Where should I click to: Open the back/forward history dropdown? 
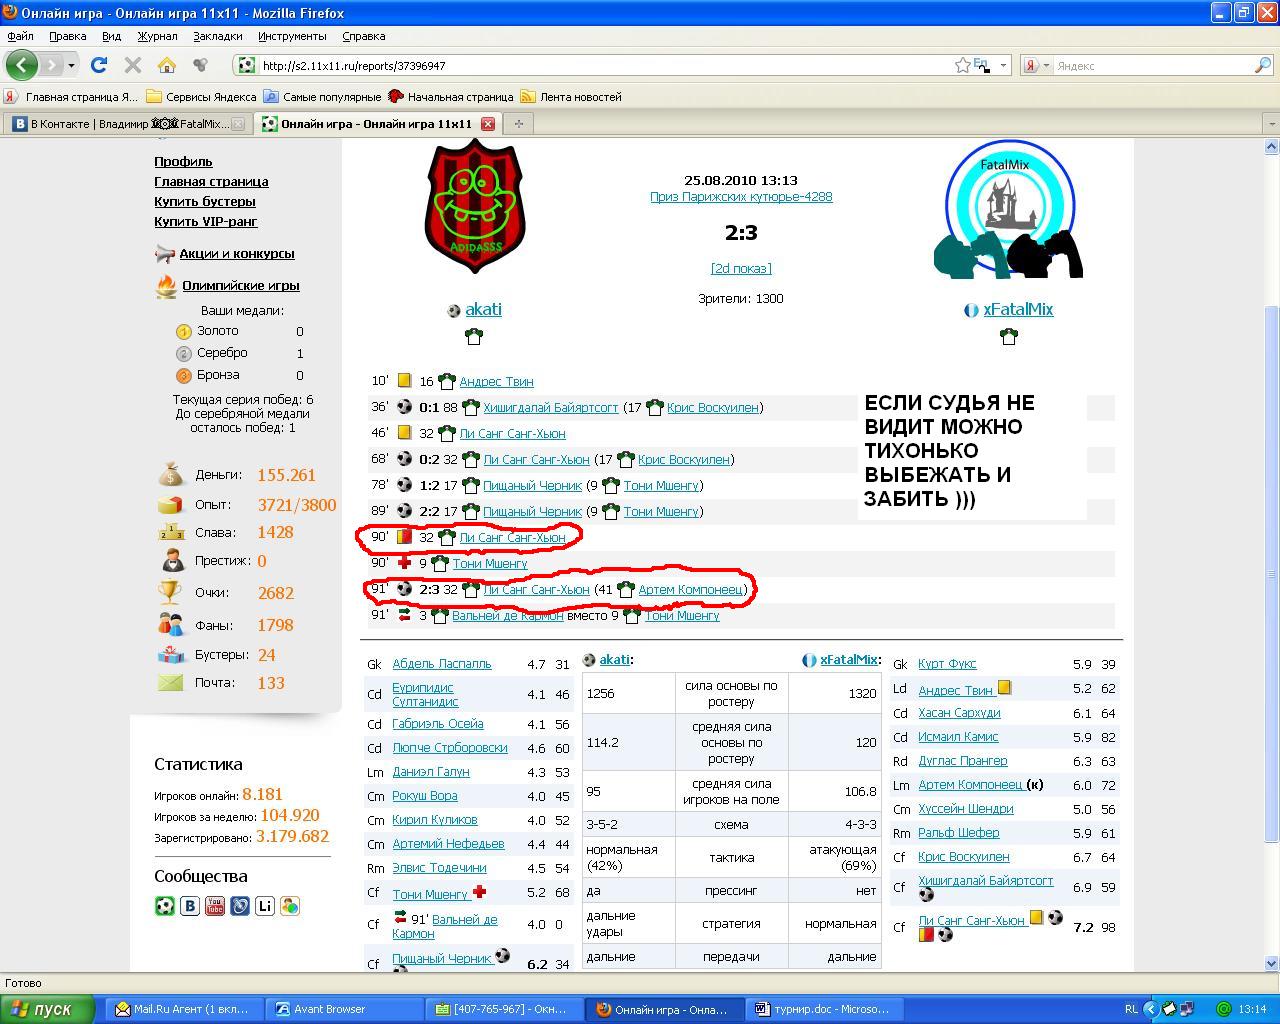[x=72, y=65]
